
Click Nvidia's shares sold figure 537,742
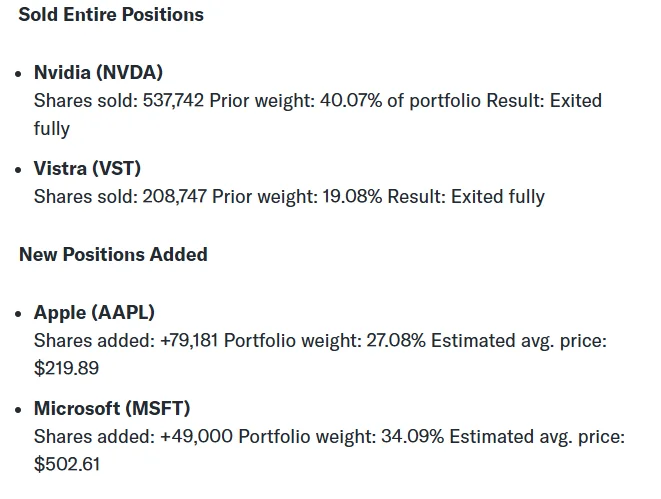coord(172,101)
